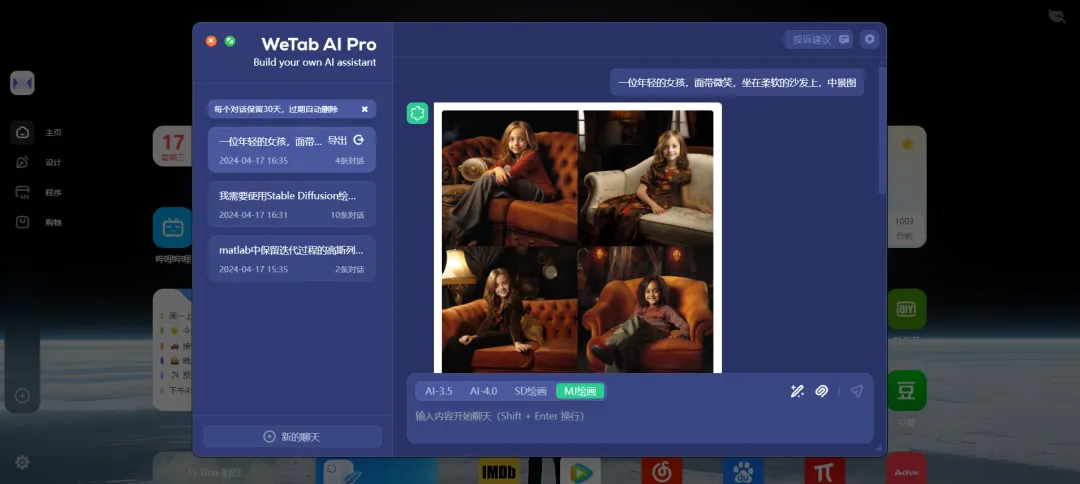
Task: Select the 一位年轻的女孩 conversation entry
Action: pyautogui.click(x=292, y=149)
